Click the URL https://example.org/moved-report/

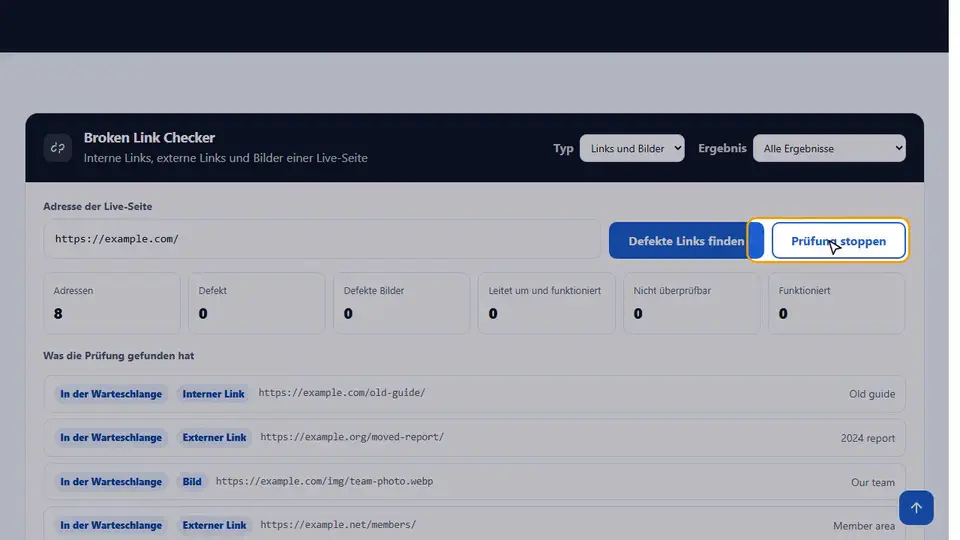[x=352, y=437]
